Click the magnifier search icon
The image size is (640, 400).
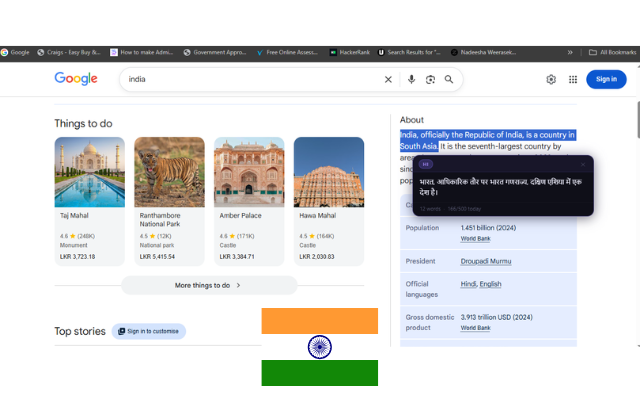click(449, 79)
